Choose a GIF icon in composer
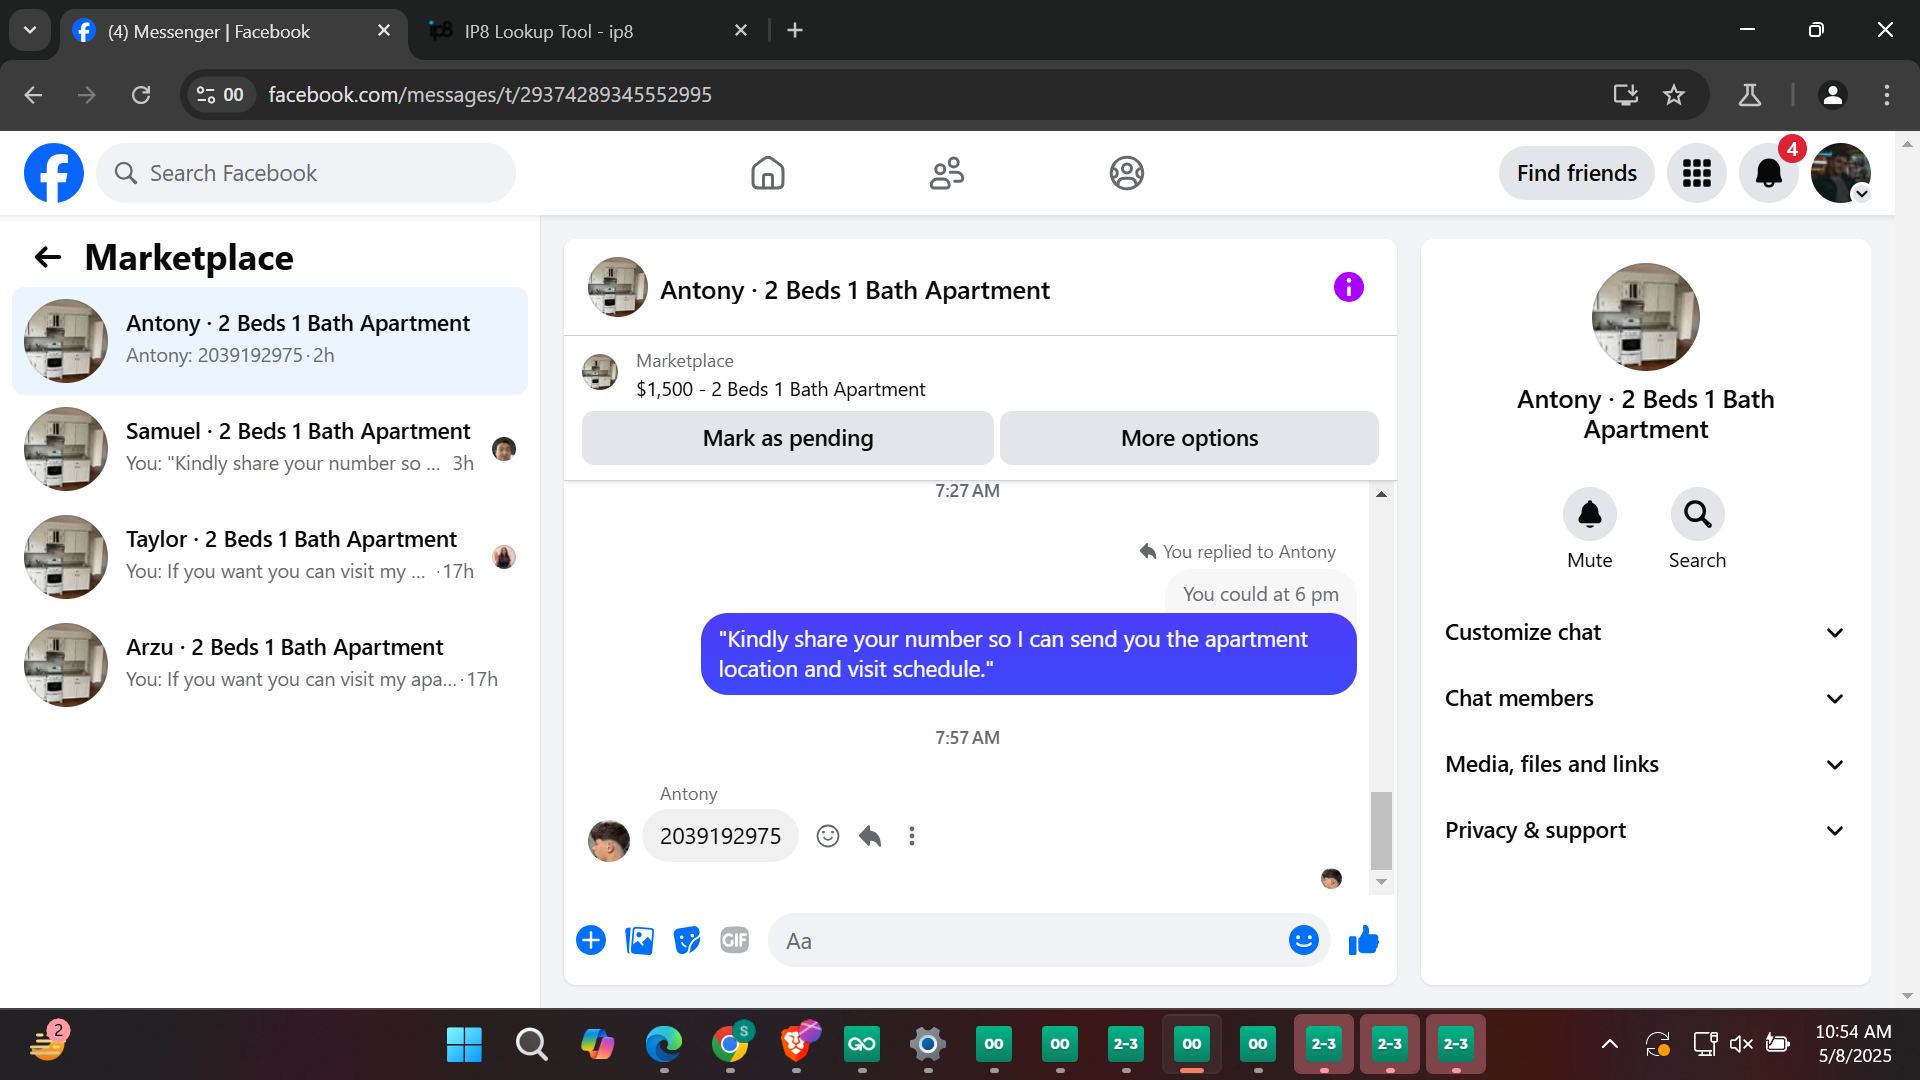This screenshot has width=1920, height=1080. click(x=735, y=940)
